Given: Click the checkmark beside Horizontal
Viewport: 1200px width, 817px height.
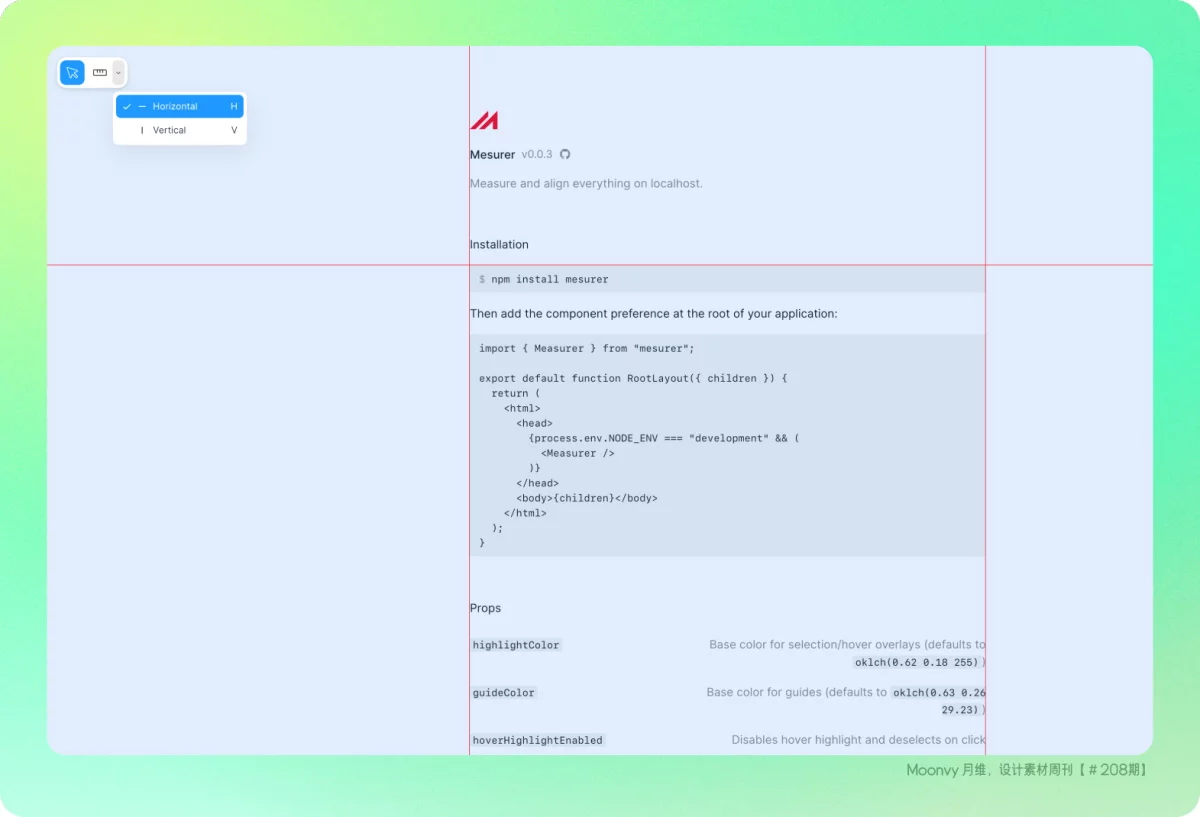Looking at the screenshot, I should point(127,106).
